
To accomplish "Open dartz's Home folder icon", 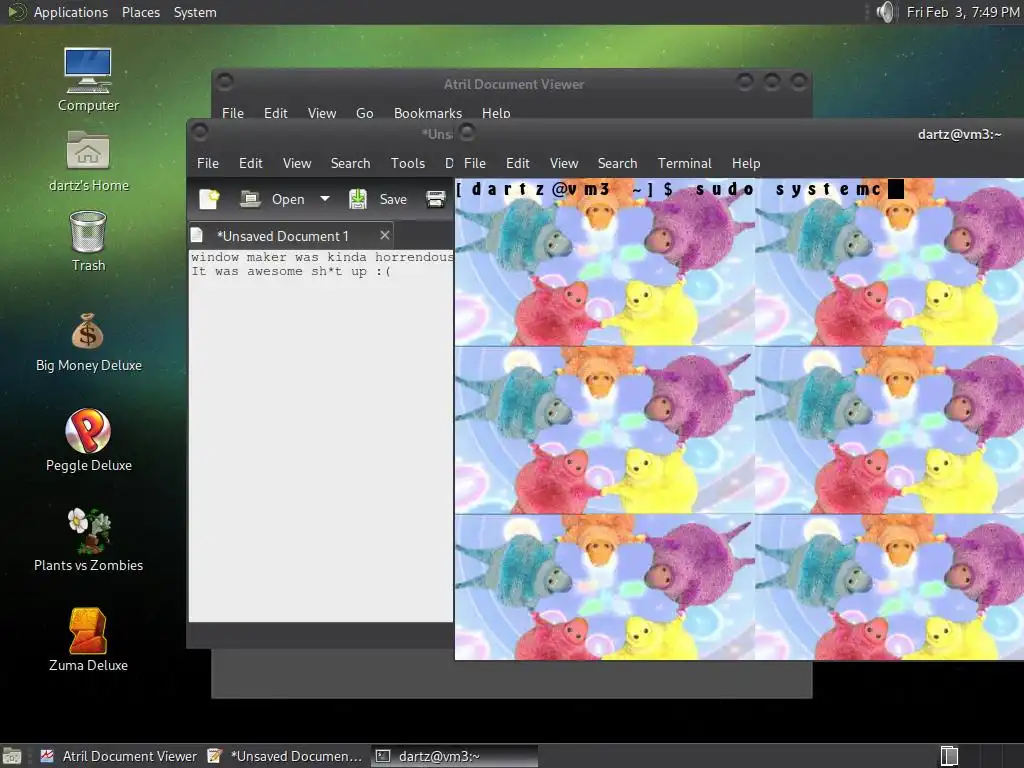I will point(88,161).
